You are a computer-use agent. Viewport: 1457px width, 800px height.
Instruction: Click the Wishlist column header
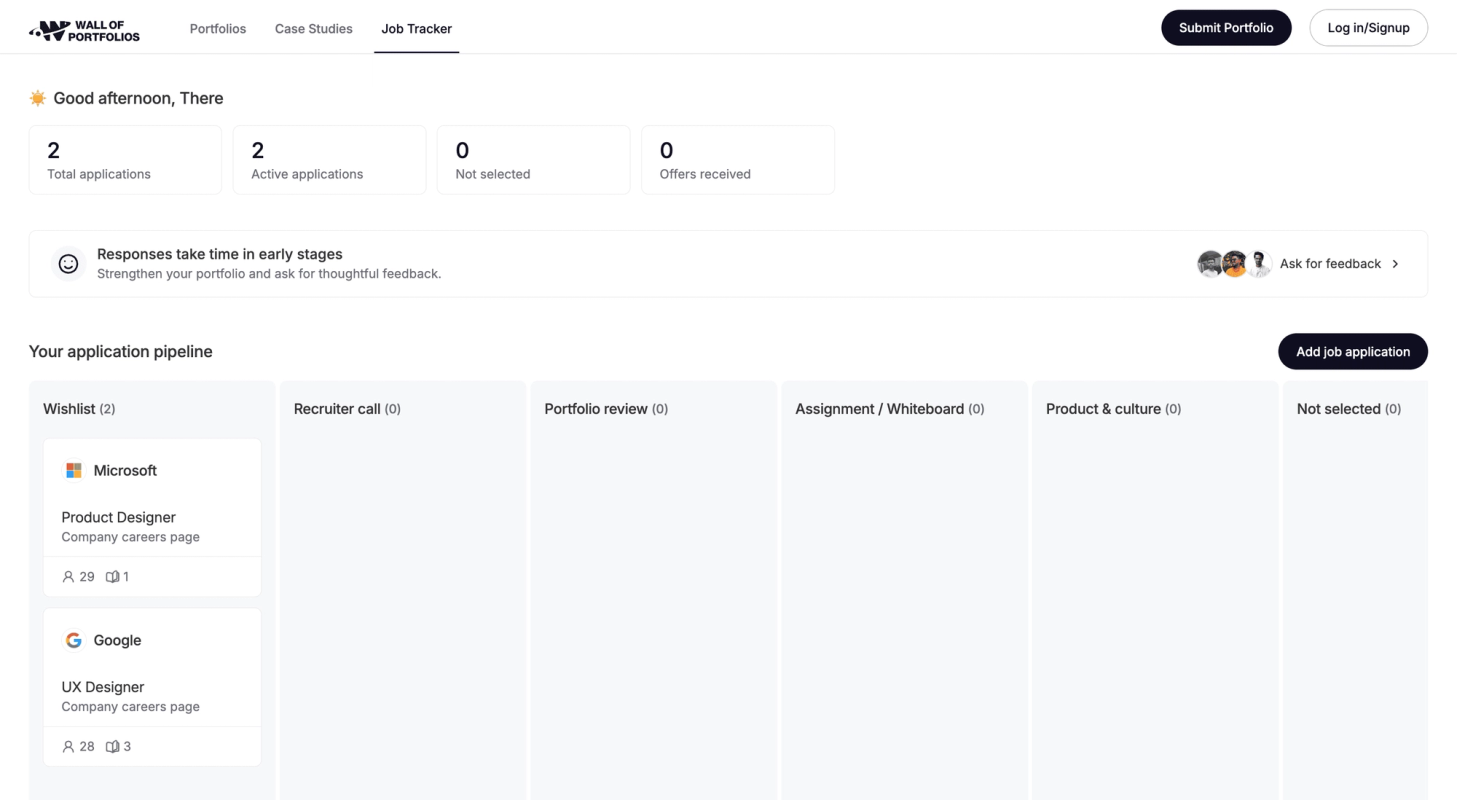79,409
